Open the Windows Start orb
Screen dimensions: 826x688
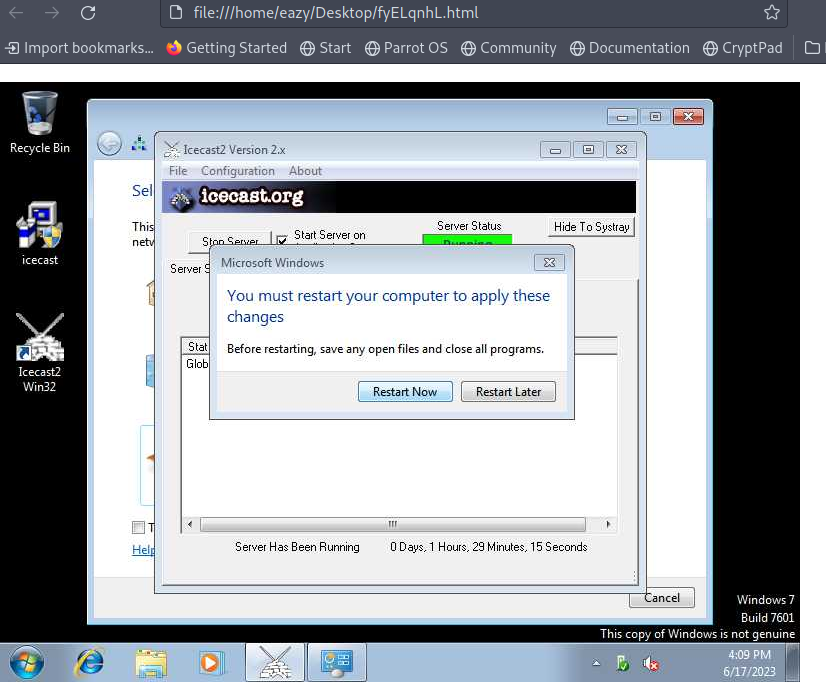(27, 662)
